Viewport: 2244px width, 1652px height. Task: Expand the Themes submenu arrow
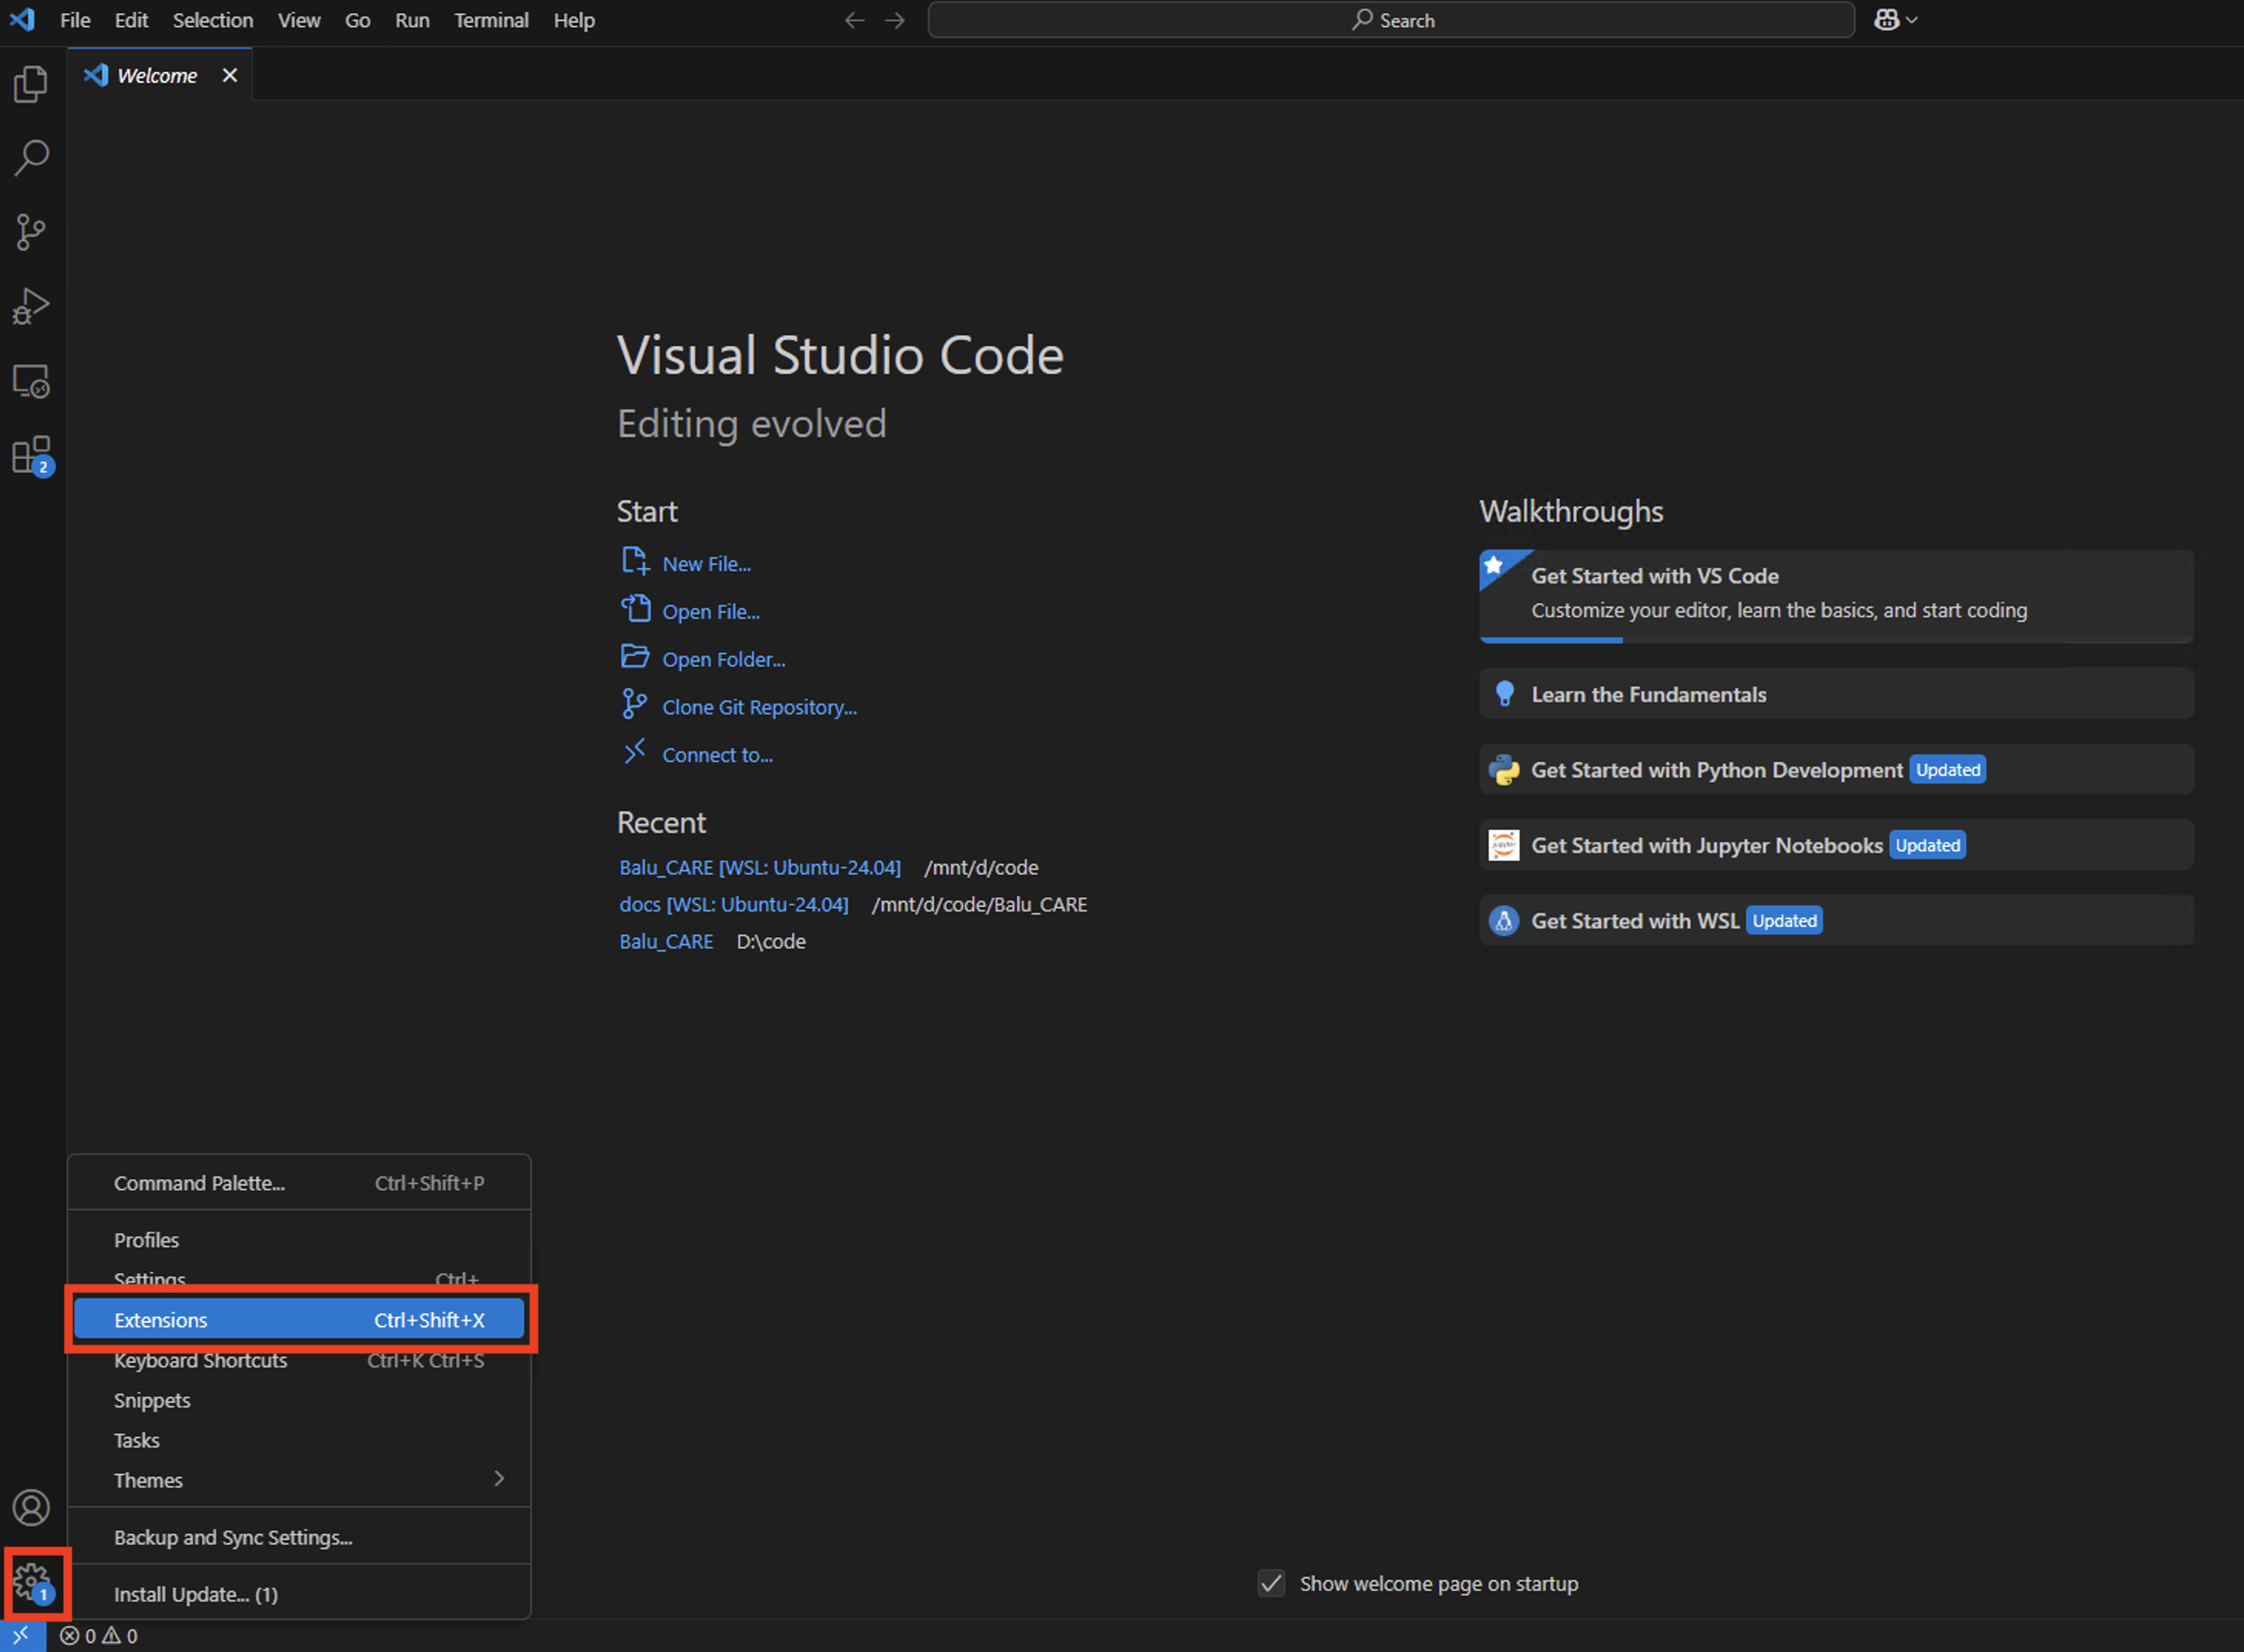[x=498, y=1478]
